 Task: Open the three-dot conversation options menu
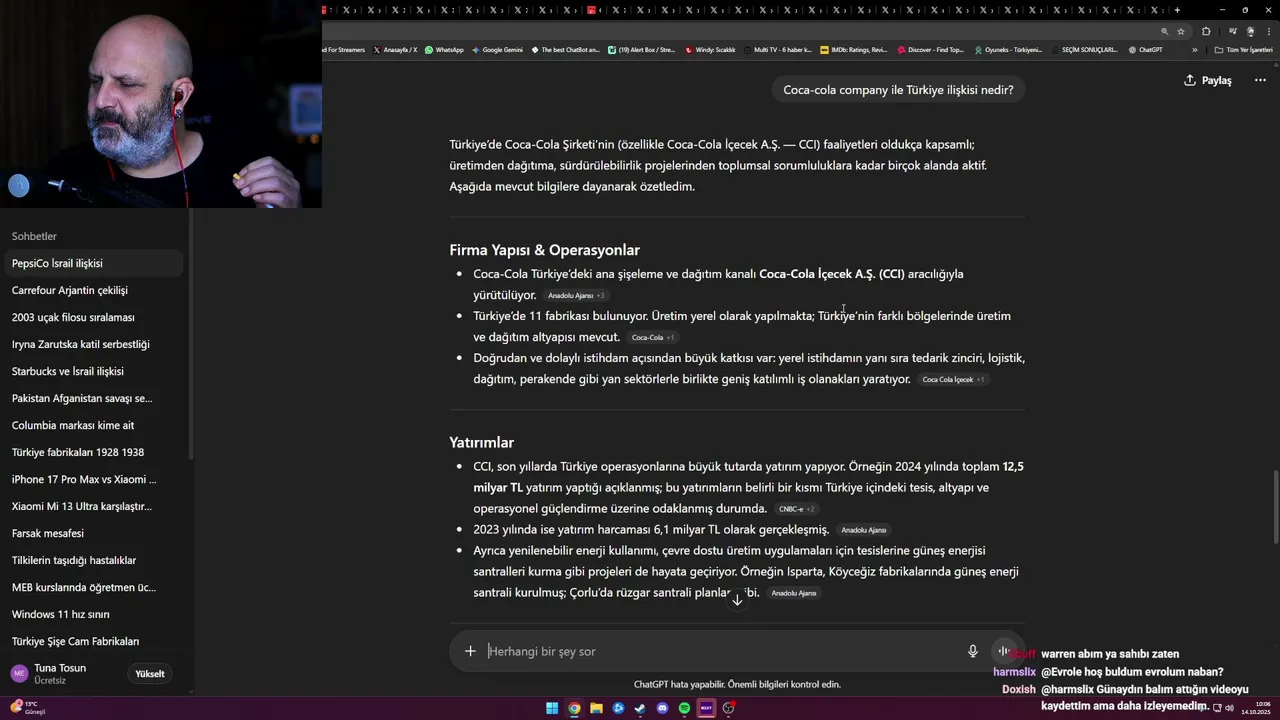(x=1260, y=80)
